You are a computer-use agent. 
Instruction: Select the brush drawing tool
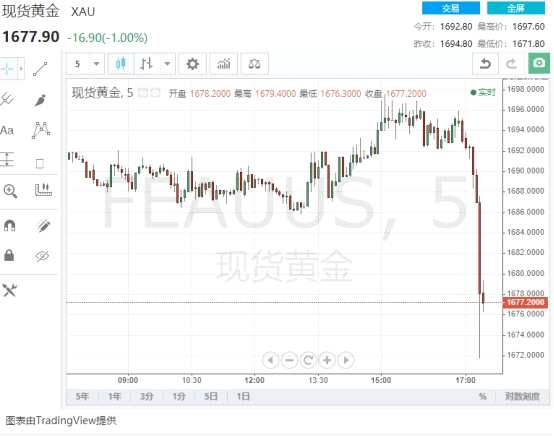click(x=40, y=100)
